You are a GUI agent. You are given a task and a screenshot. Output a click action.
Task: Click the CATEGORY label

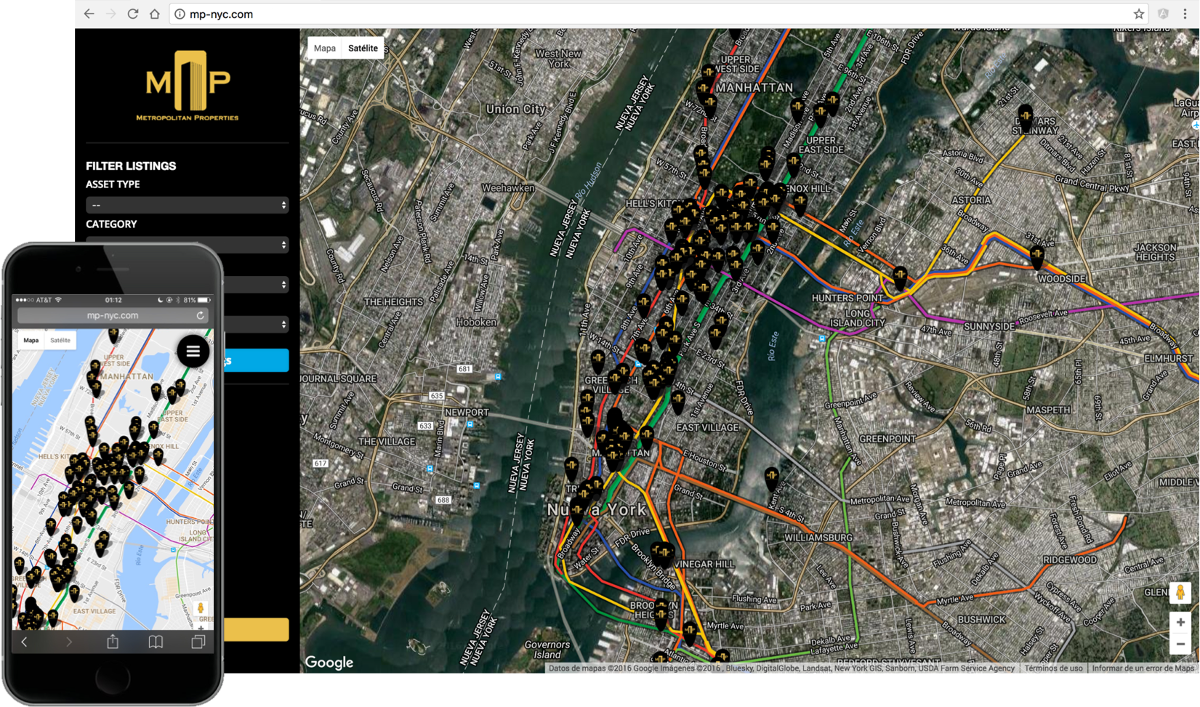111,225
